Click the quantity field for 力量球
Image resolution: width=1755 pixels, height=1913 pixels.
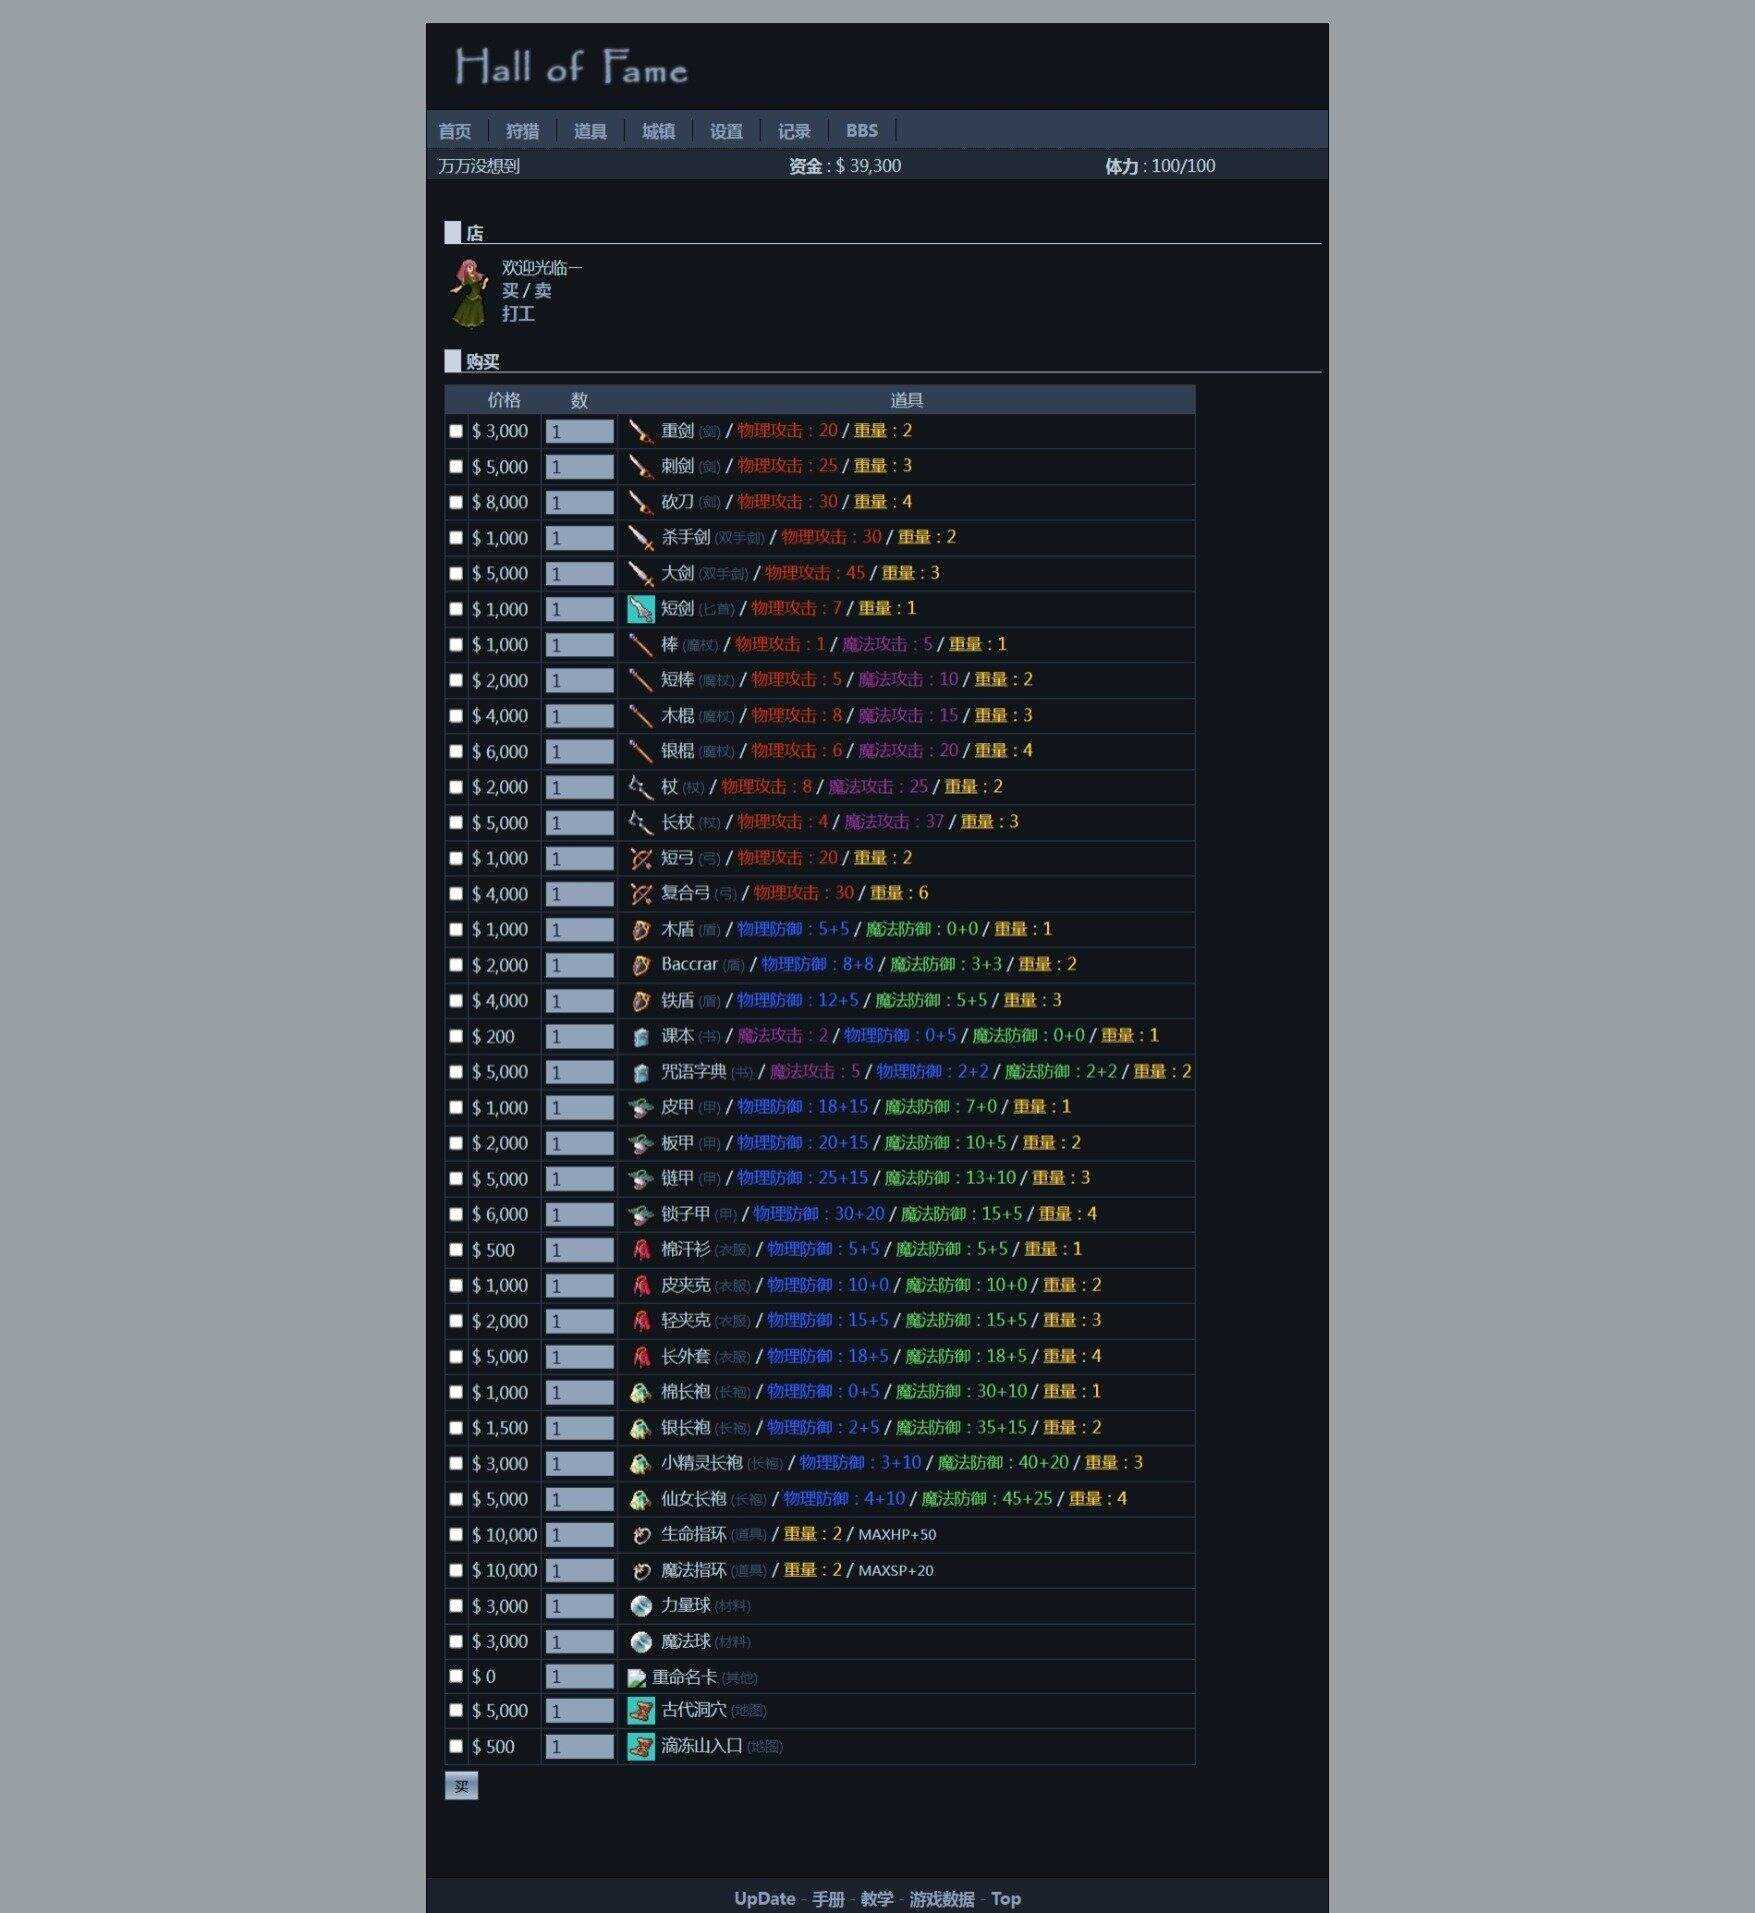pyautogui.click(x=579, y=1606)
